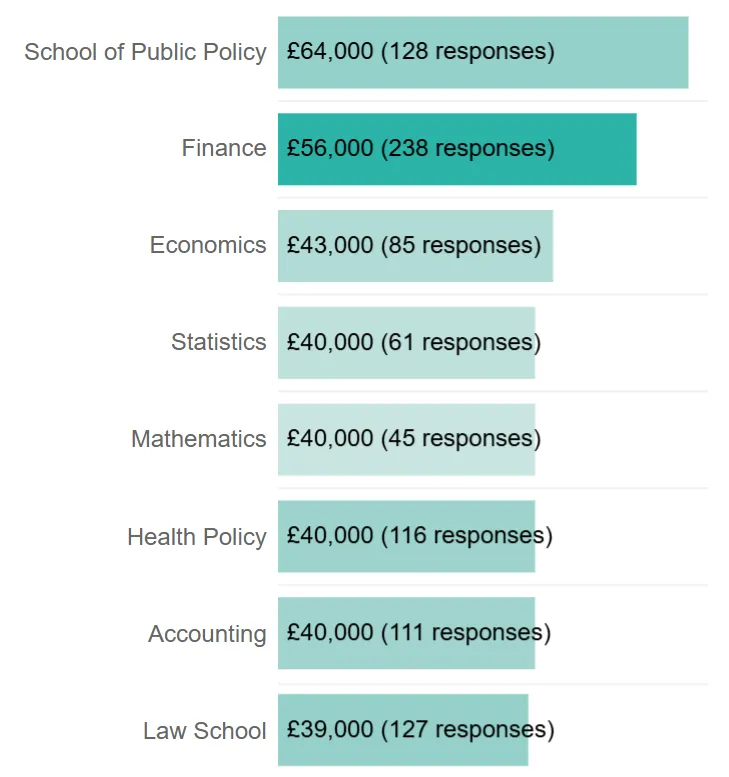729x777 pixels.
Task: Select the "£39,000 (127 responses)" data label
Action: [x=420, y=729]
